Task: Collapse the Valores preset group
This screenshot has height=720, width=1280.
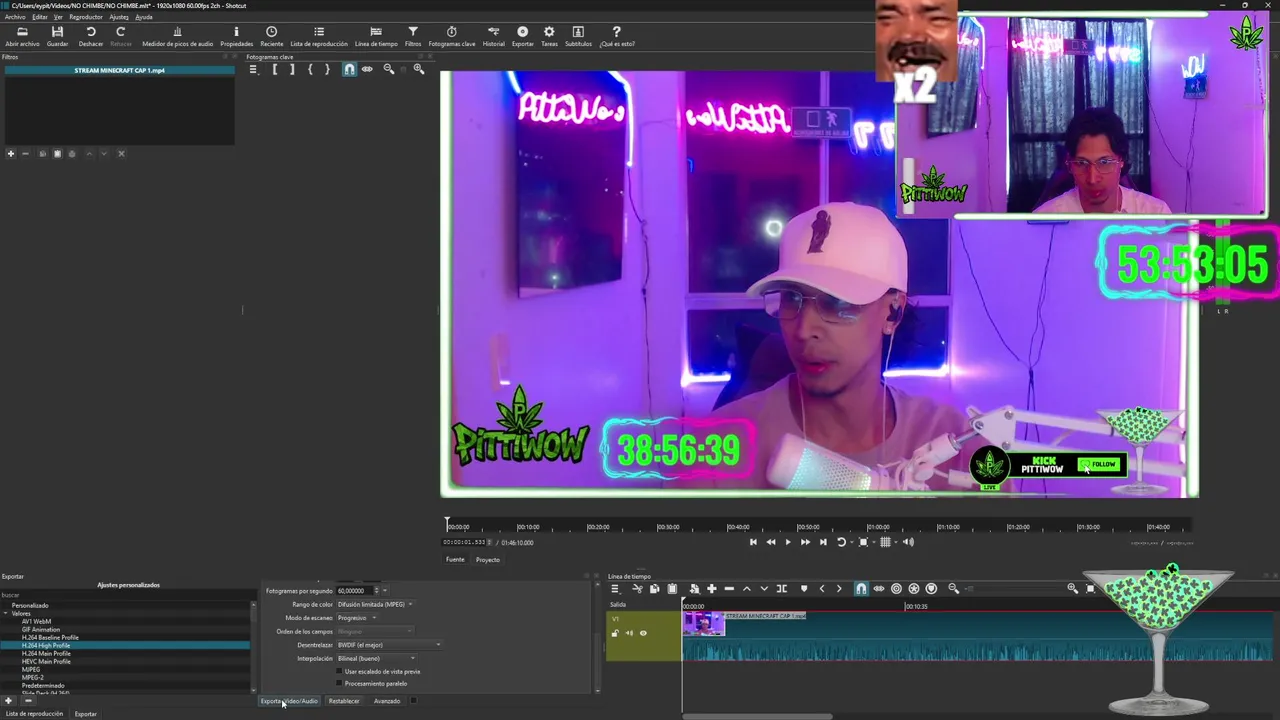Action: 7,614
